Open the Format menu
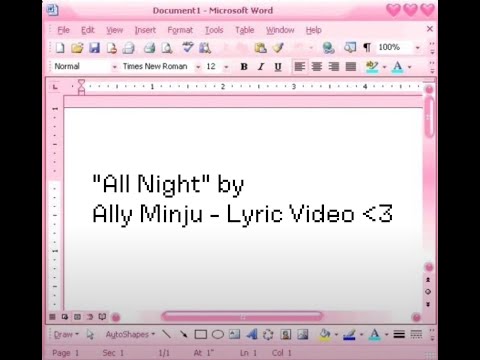The height and width of the screenshot is (360, 480). (x=180, y=30)
